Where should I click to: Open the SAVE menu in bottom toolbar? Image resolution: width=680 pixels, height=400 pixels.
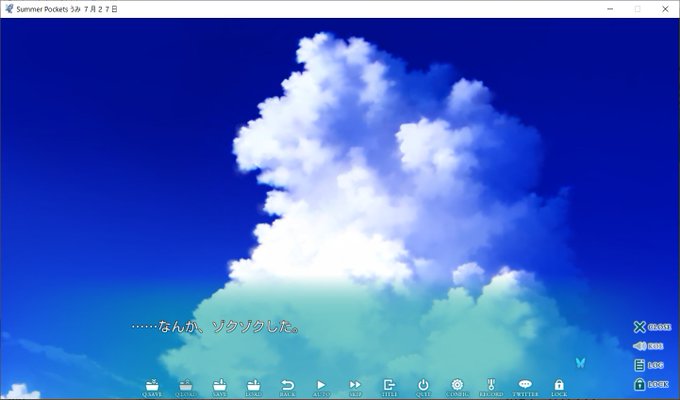(x=219, y=387)
